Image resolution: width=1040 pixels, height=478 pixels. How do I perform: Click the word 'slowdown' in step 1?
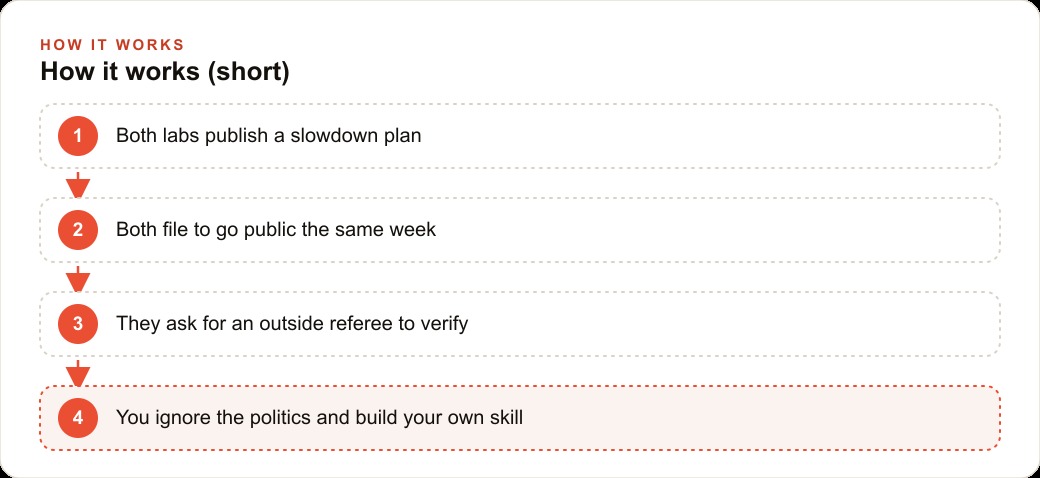[x=335, y=136]
